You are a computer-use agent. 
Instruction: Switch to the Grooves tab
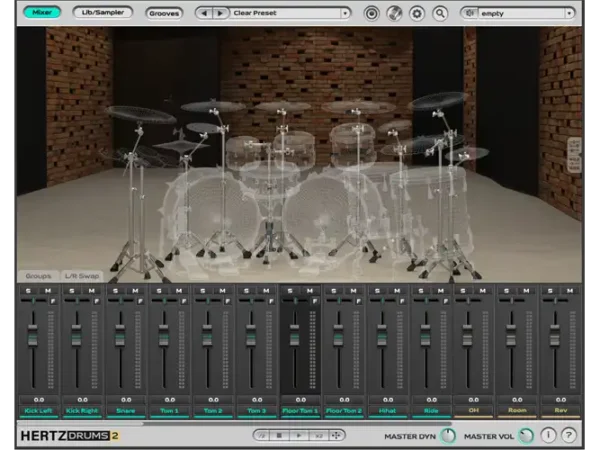(164, 13)
